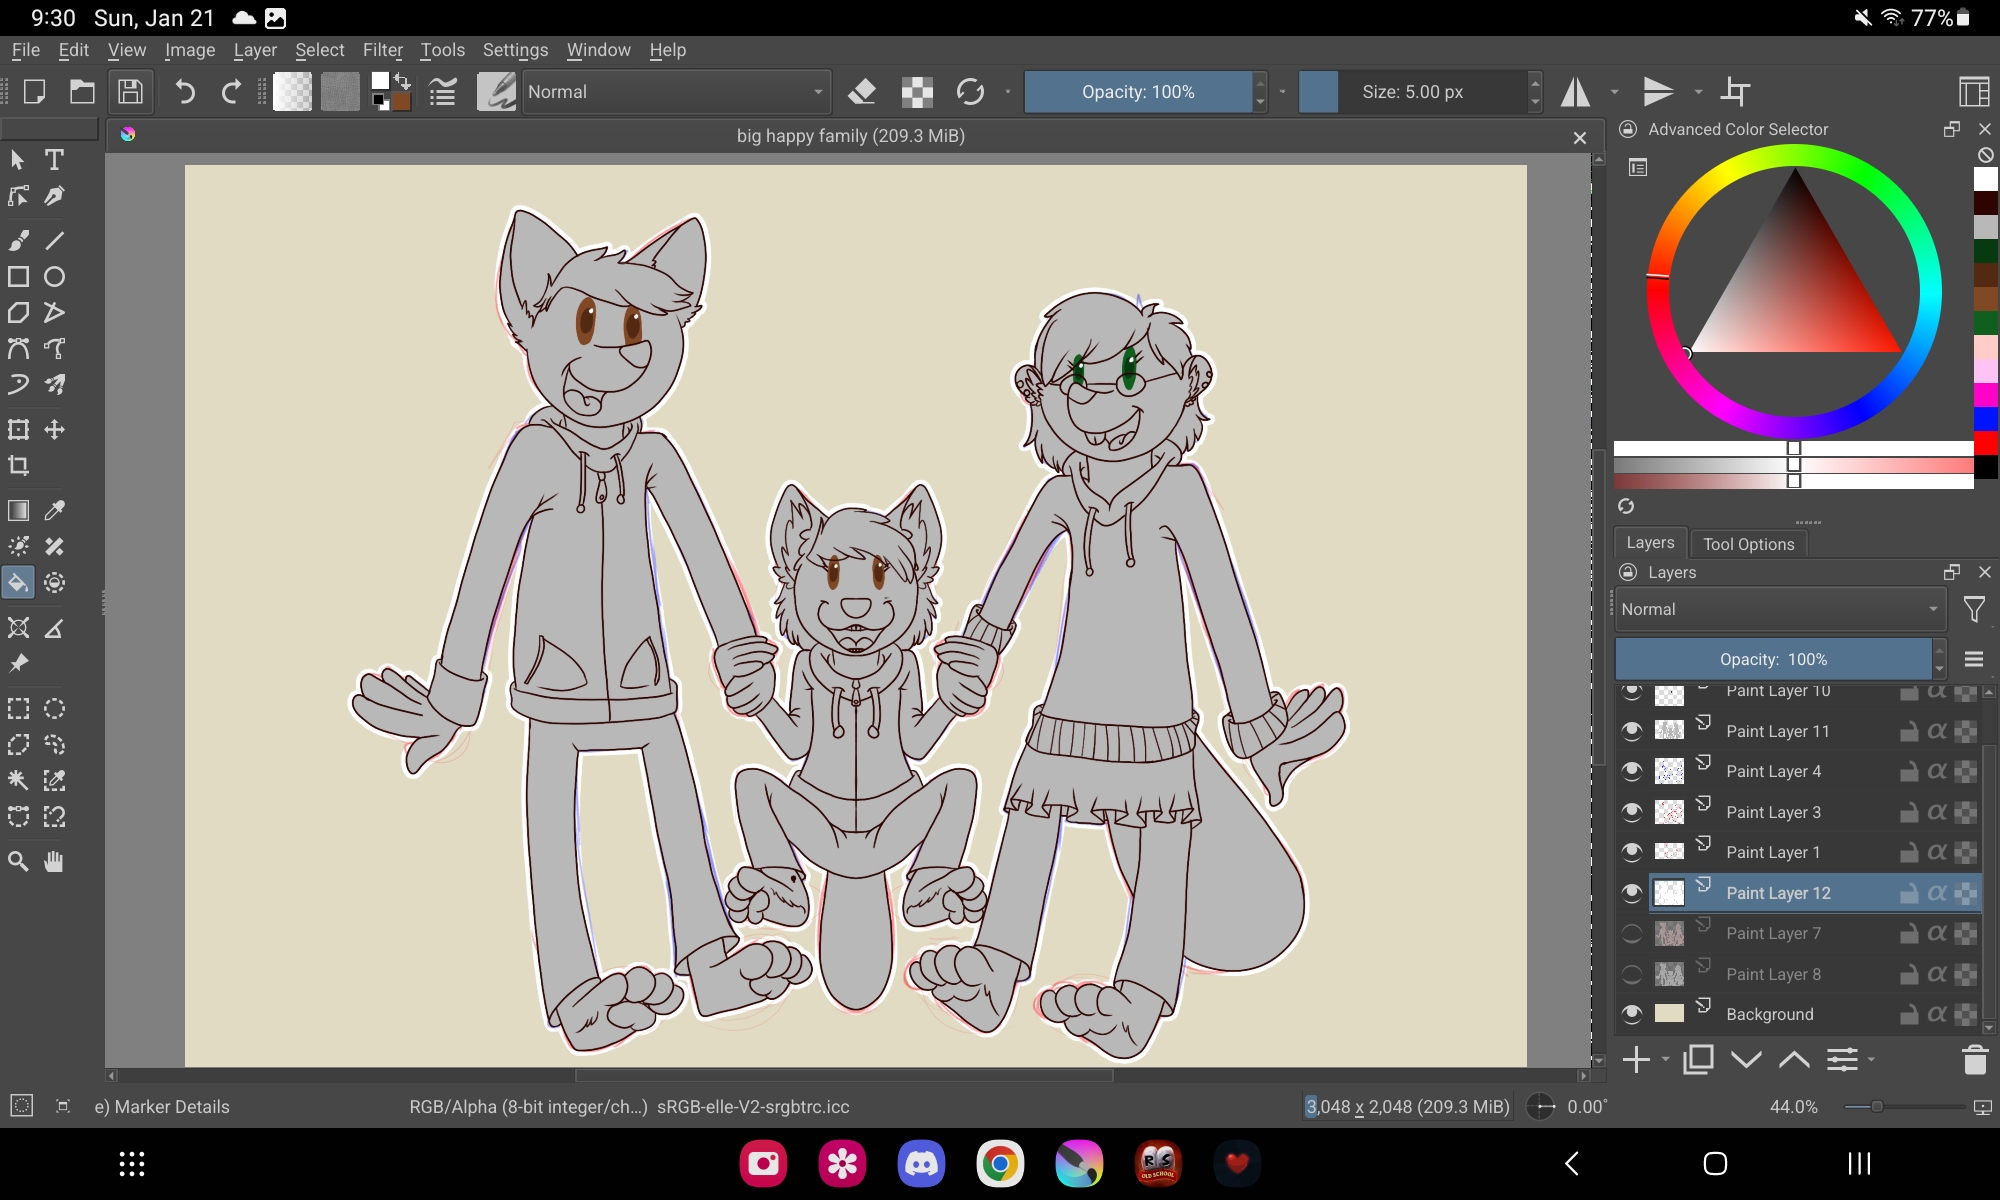Open Discord from the taskbar
This screenshot has height=1200, width=2000.
921,1163
